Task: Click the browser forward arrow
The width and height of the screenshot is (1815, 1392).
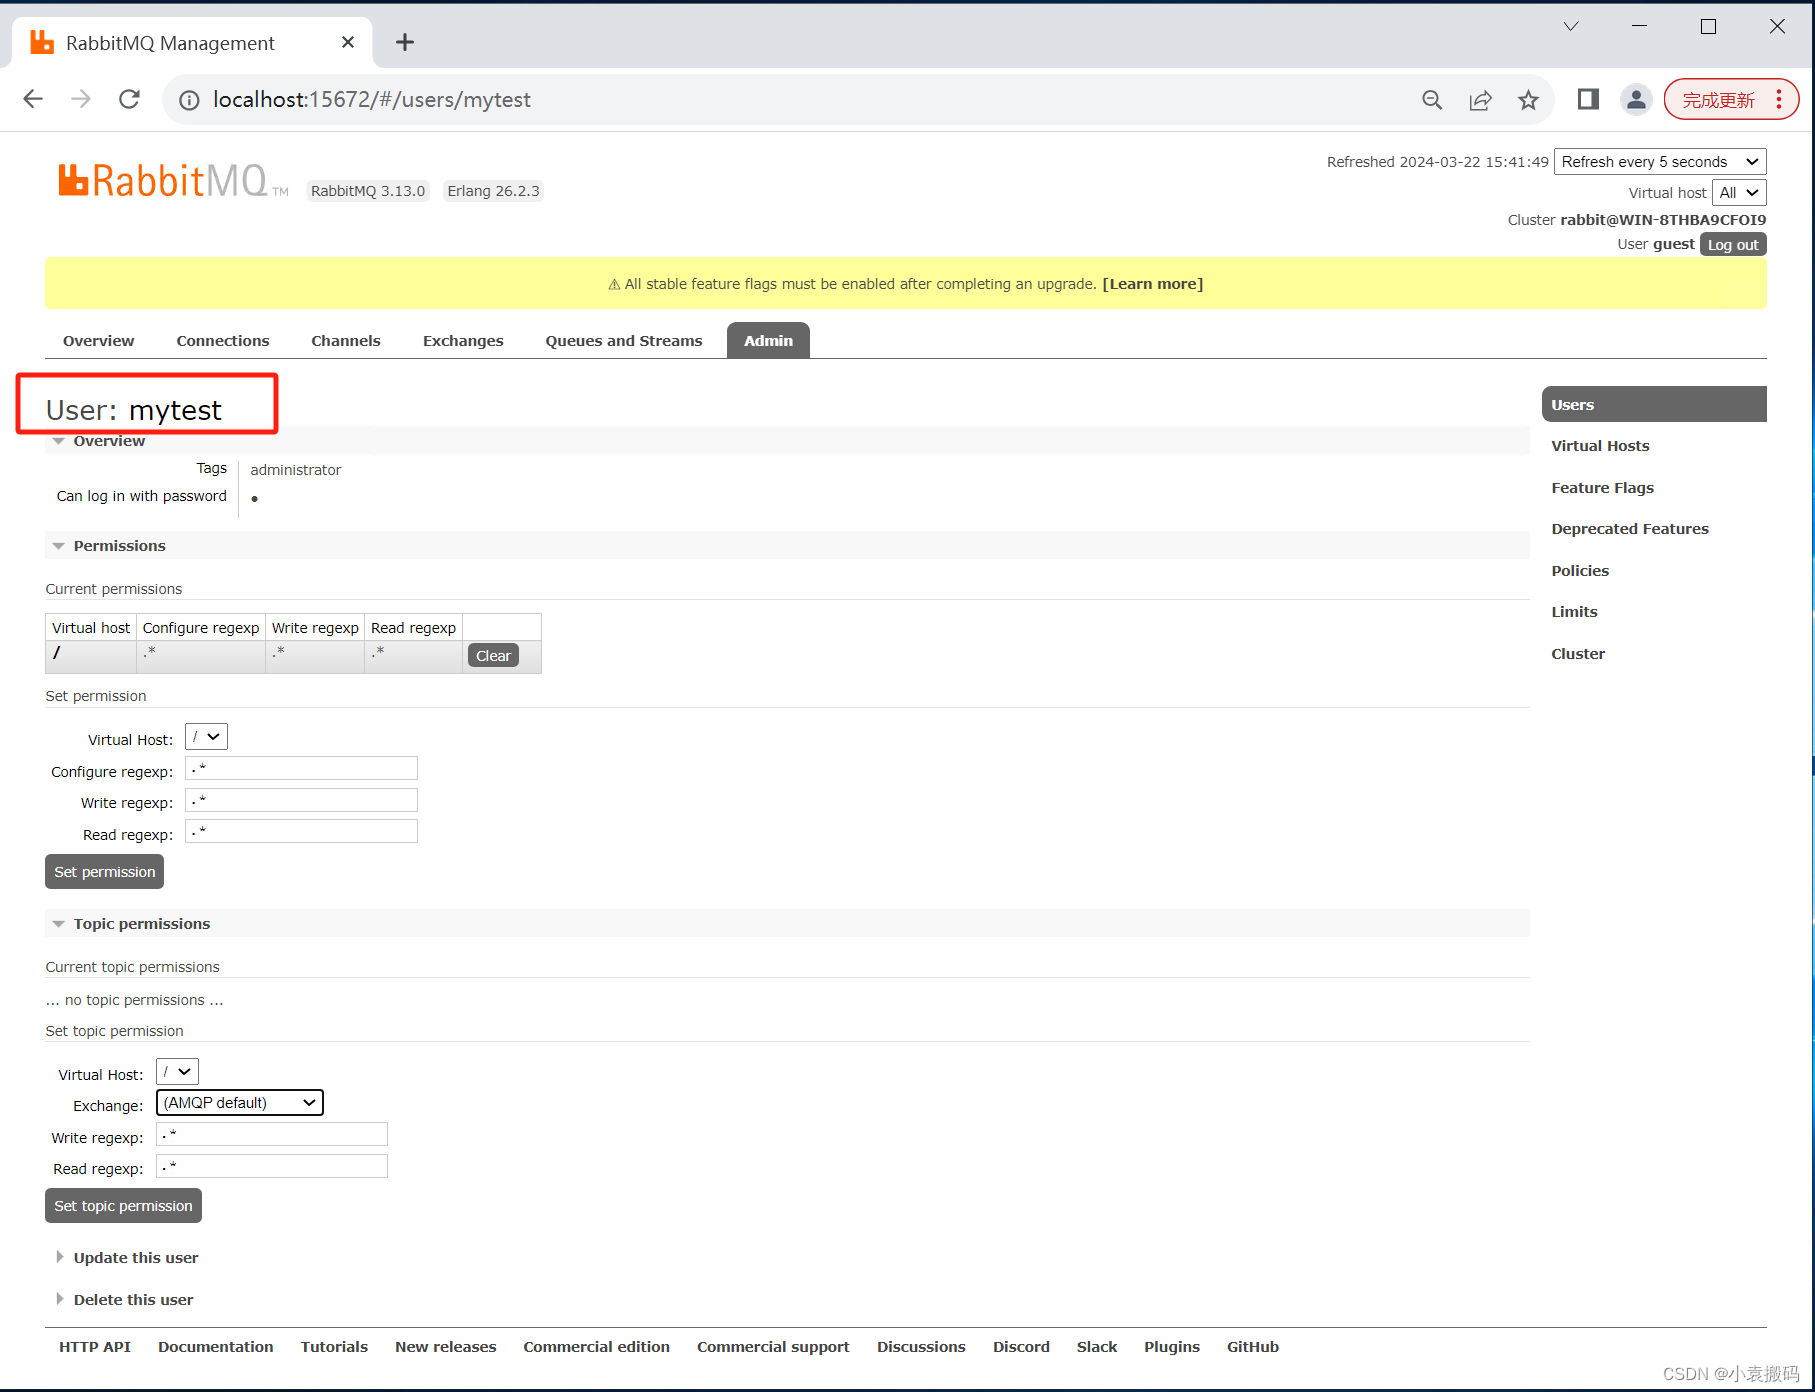Action: (x=81, y=99)
